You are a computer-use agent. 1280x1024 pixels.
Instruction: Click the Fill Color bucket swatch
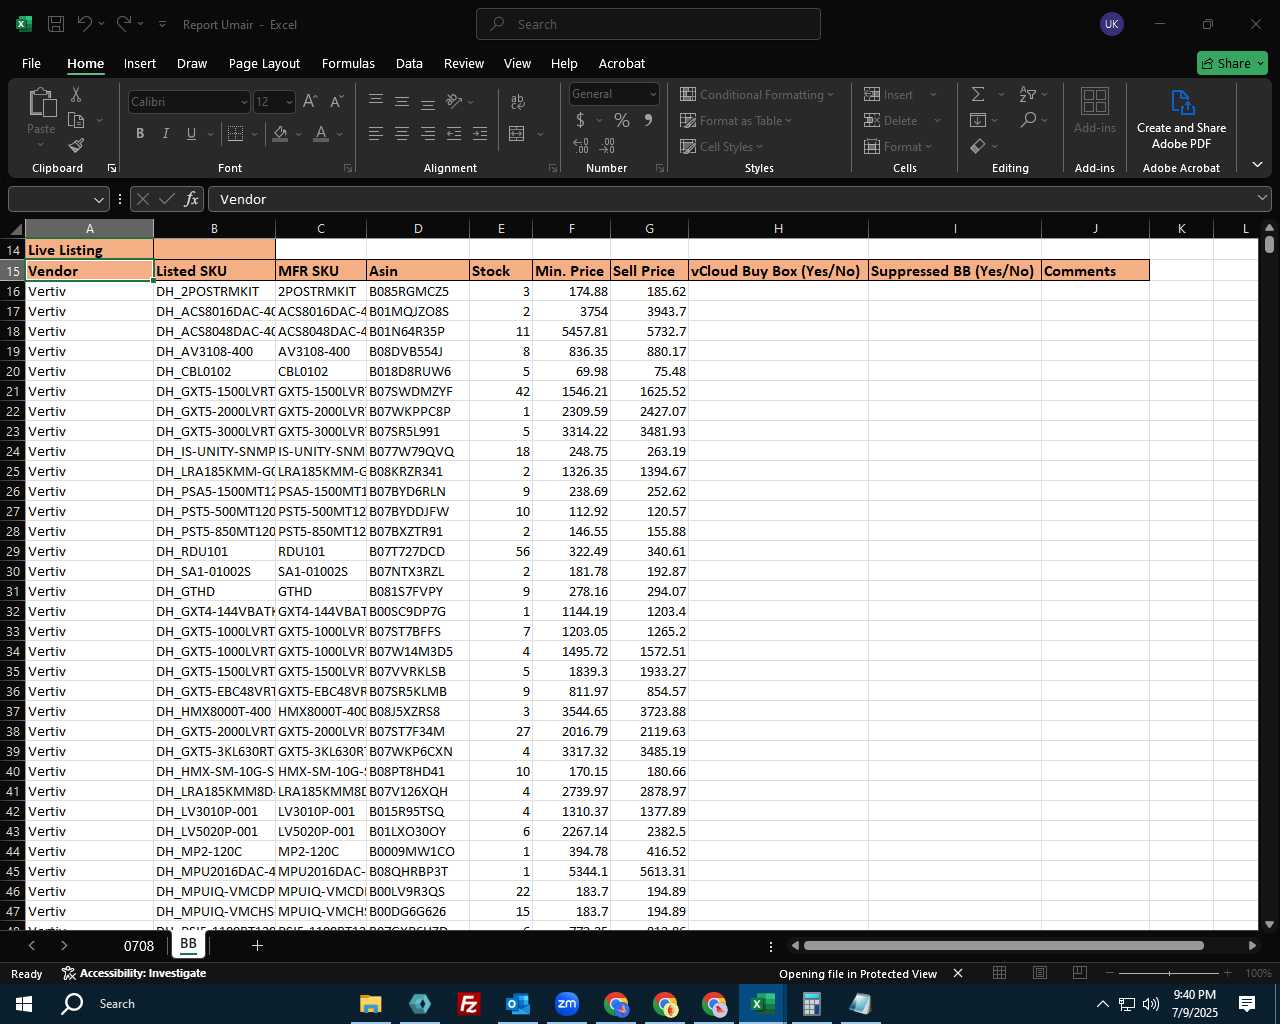[280, 133]
